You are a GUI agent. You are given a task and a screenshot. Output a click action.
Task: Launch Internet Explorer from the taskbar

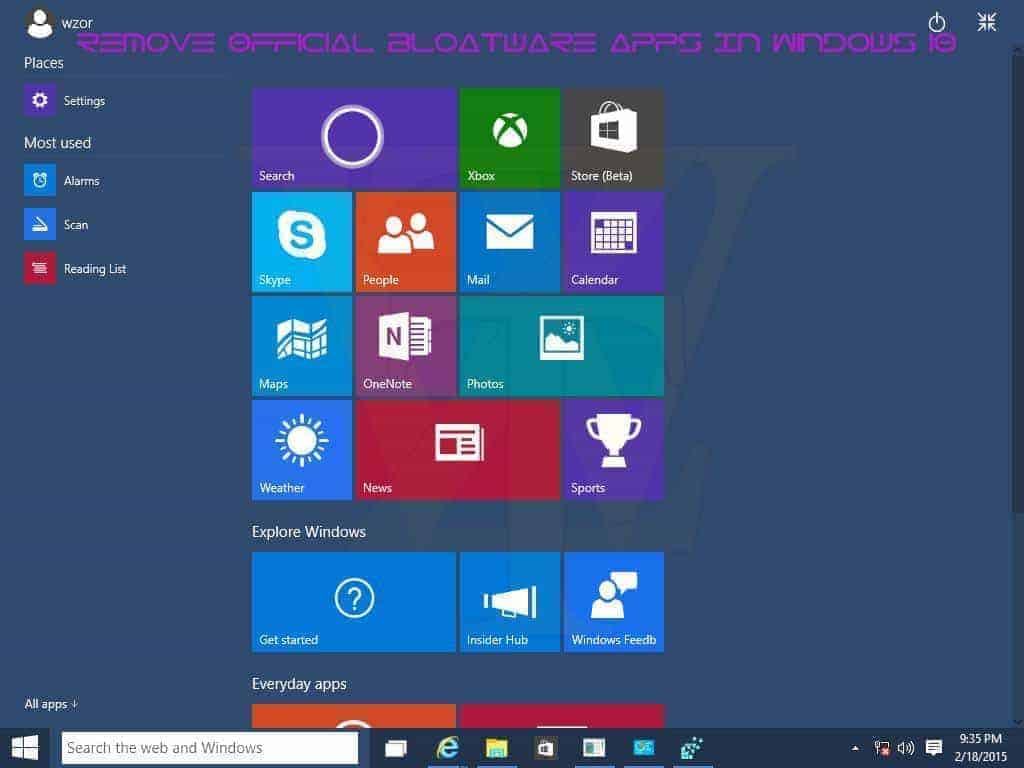(x=447, y=748)
